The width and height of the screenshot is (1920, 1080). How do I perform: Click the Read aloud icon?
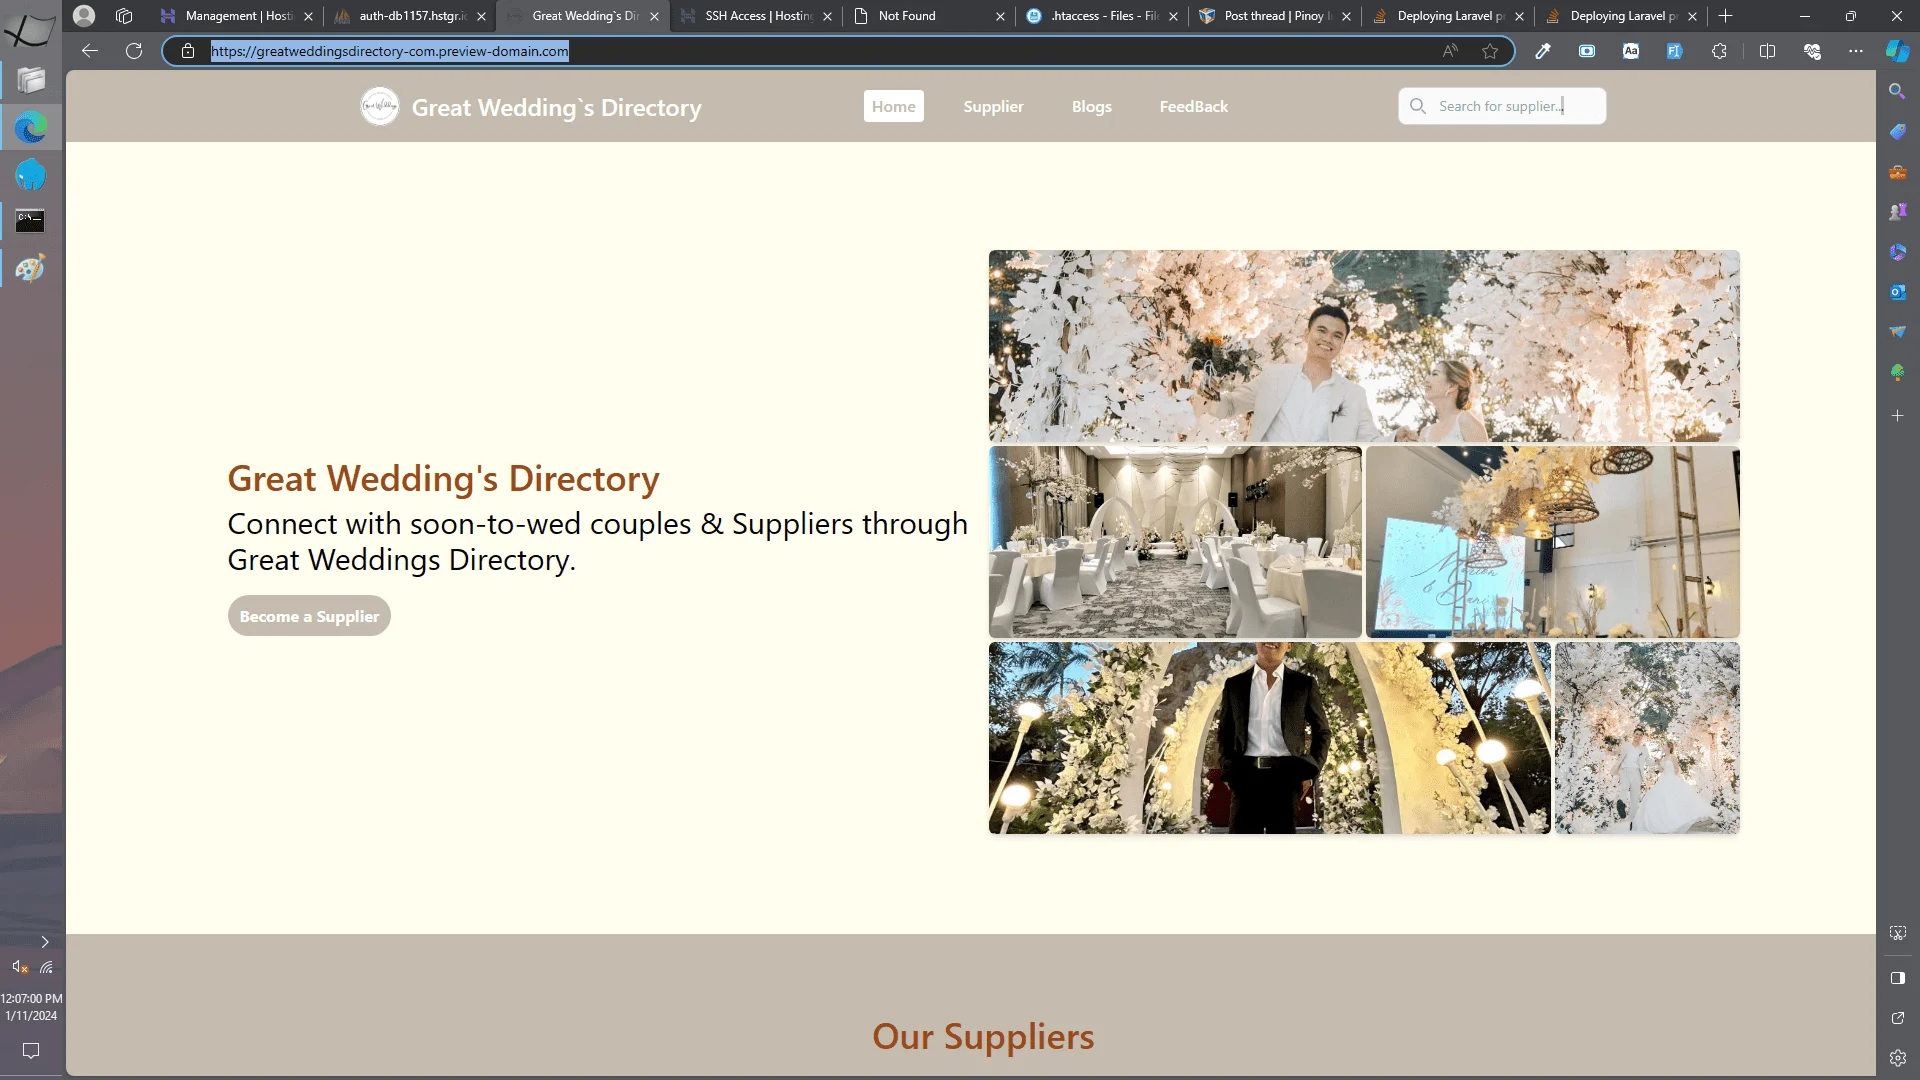point(1450,51)
